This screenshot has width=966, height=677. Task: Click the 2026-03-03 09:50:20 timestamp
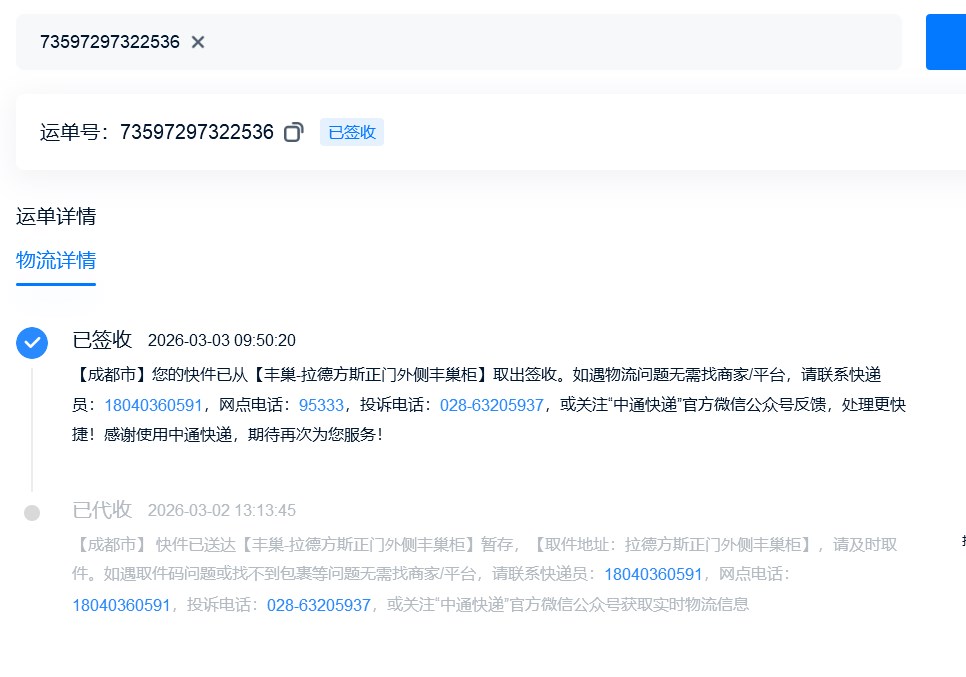221,341
